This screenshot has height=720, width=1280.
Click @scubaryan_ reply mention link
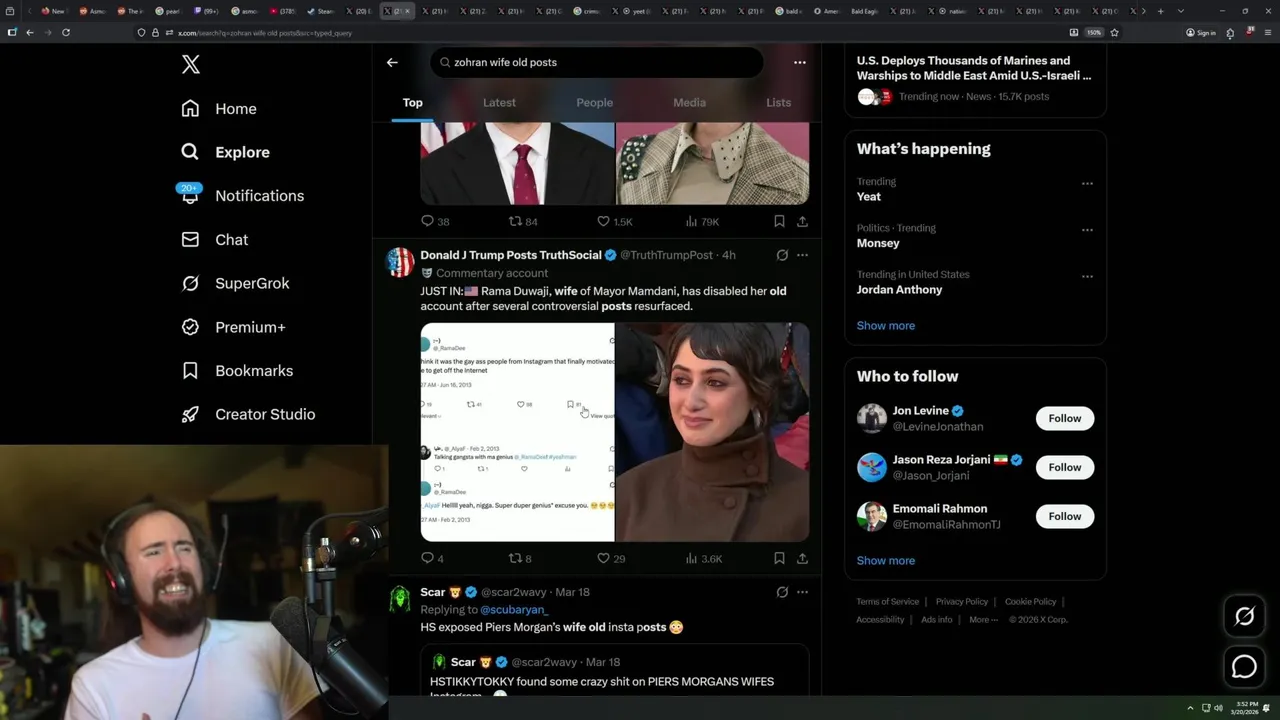(514, 609)
